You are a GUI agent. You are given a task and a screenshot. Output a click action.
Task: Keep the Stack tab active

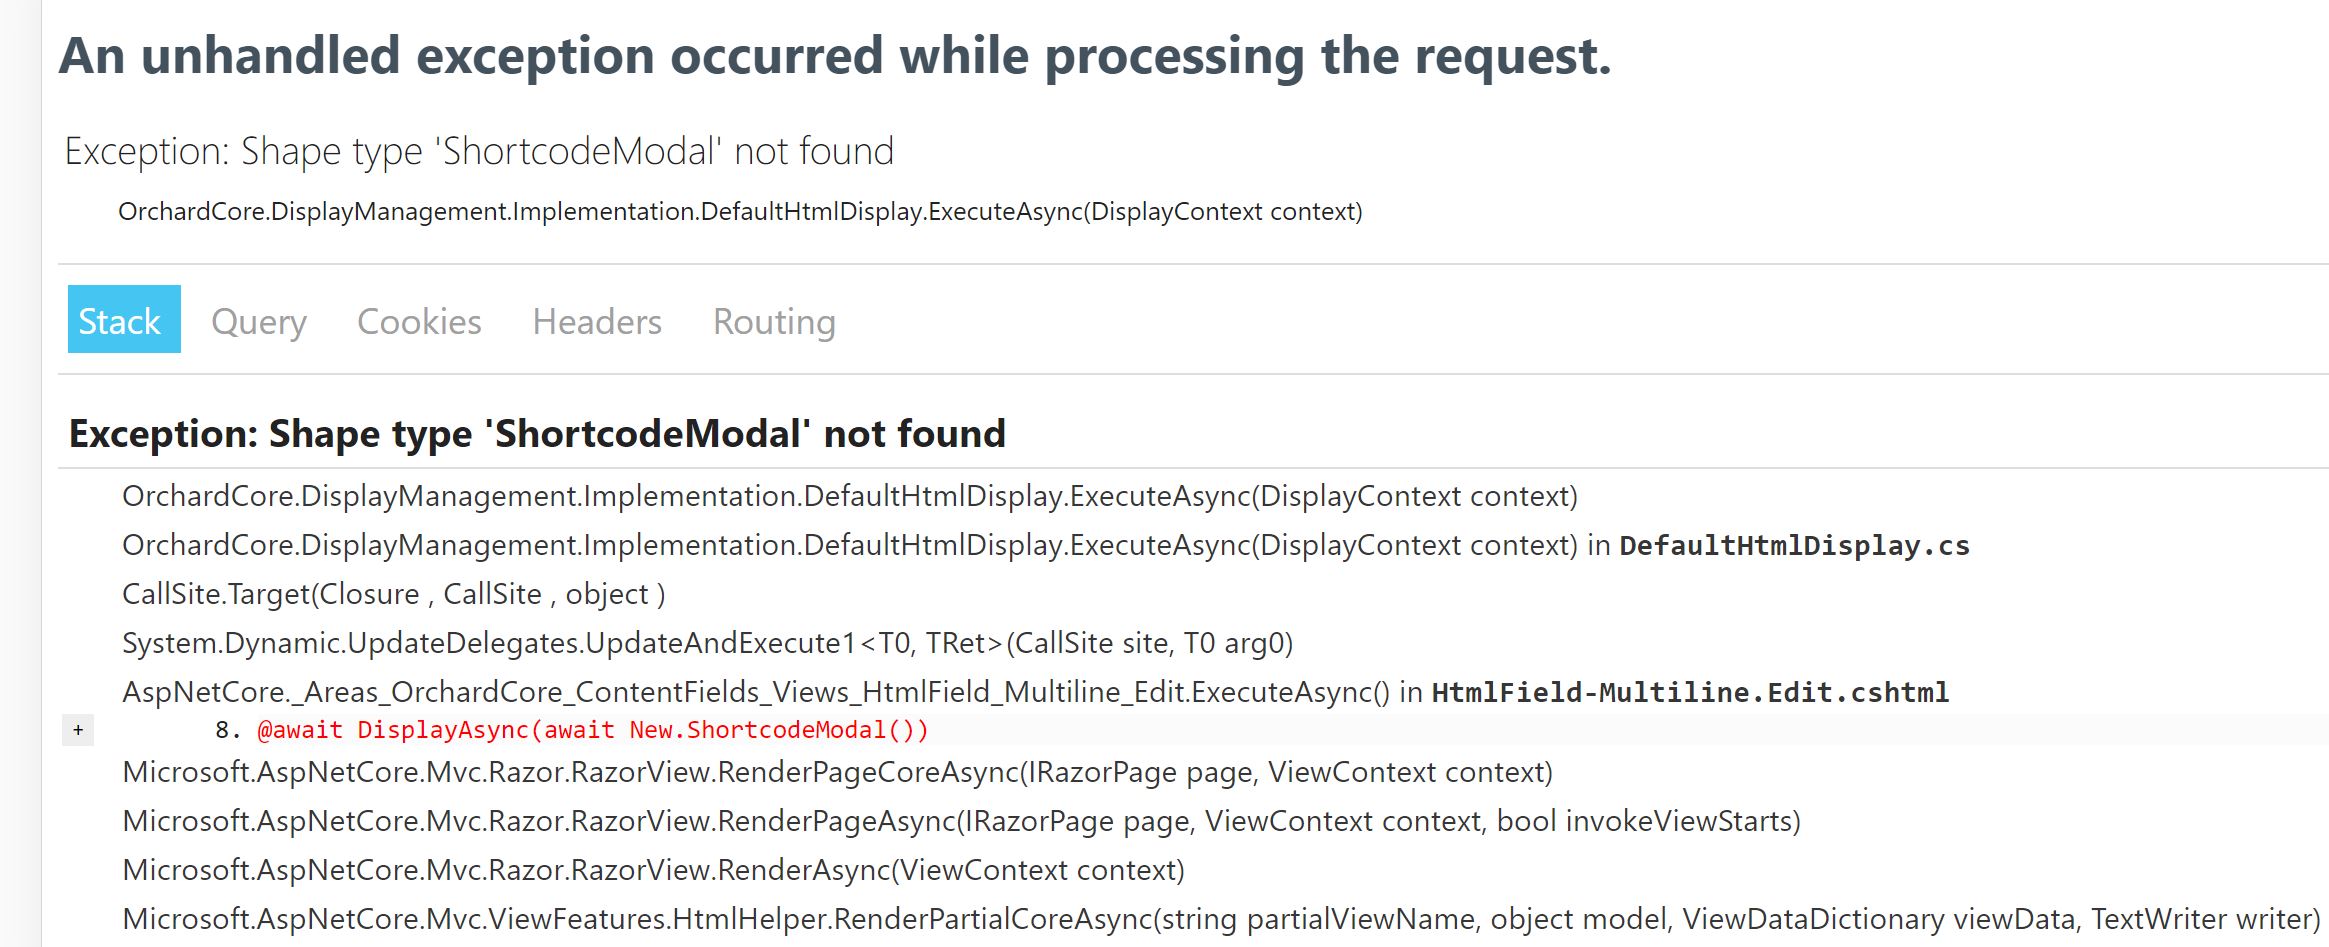tap(121, 321)
